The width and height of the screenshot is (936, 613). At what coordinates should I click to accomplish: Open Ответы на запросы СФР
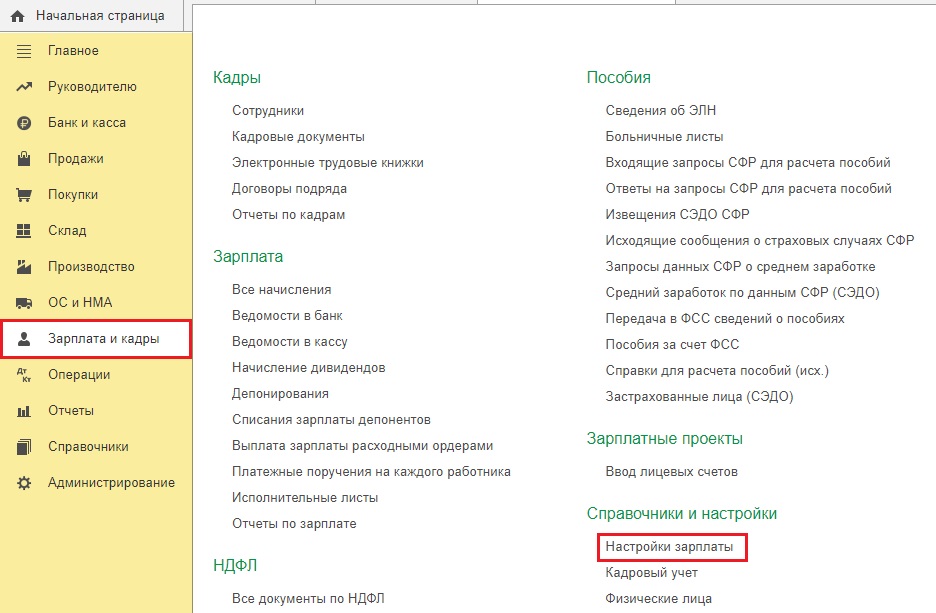click(x=749, y=189)
